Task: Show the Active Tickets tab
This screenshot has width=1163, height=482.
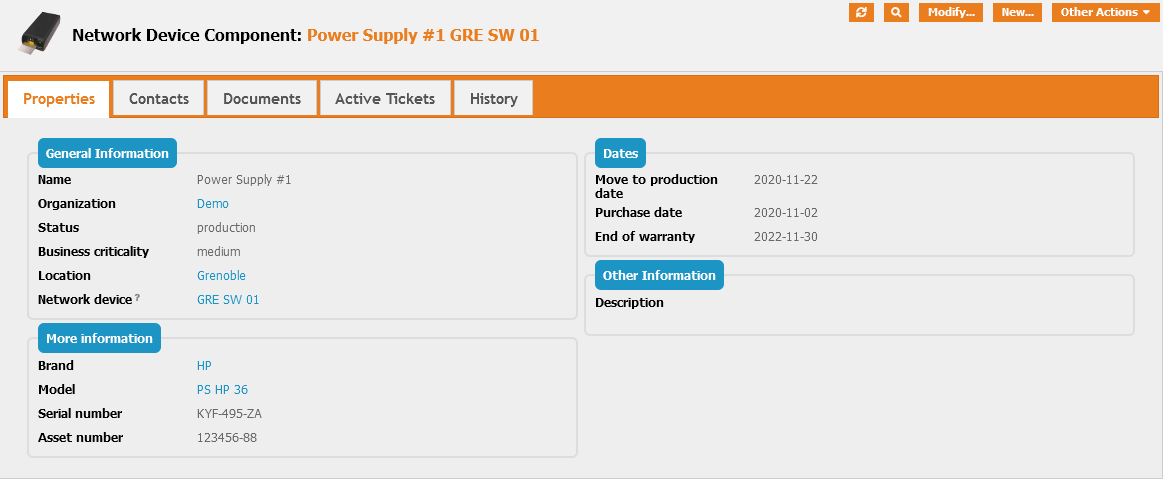Action: [385, 99]
